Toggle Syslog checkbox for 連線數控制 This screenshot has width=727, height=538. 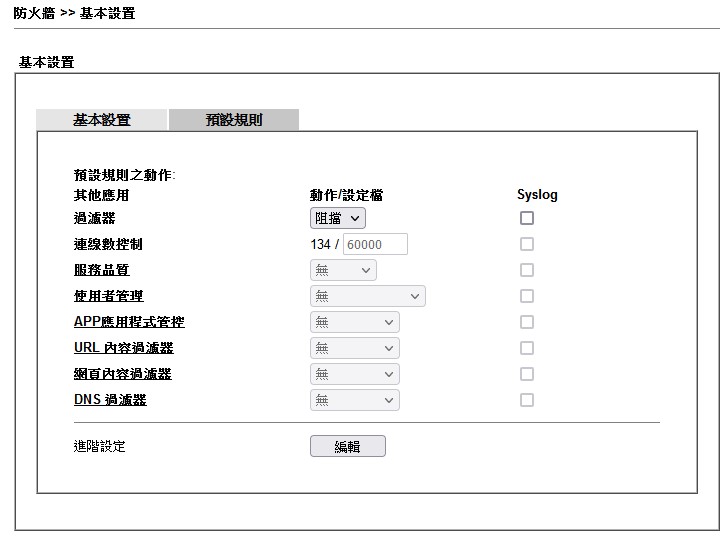click(527, 244)
